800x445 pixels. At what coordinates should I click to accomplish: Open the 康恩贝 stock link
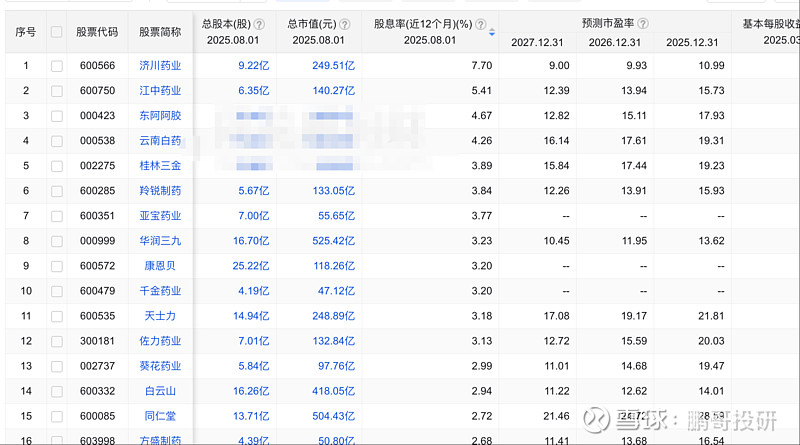160,265
